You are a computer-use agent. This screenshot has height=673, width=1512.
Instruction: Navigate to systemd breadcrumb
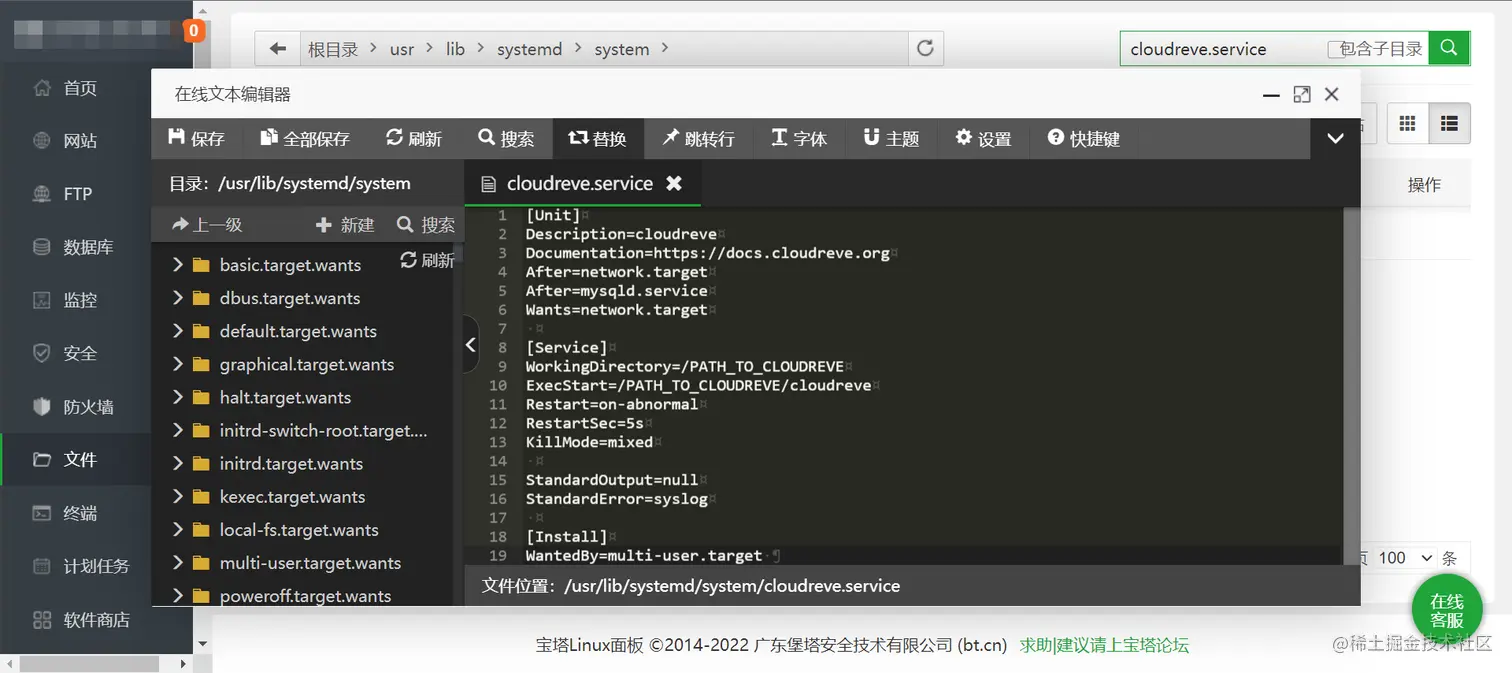pos(529,49)
